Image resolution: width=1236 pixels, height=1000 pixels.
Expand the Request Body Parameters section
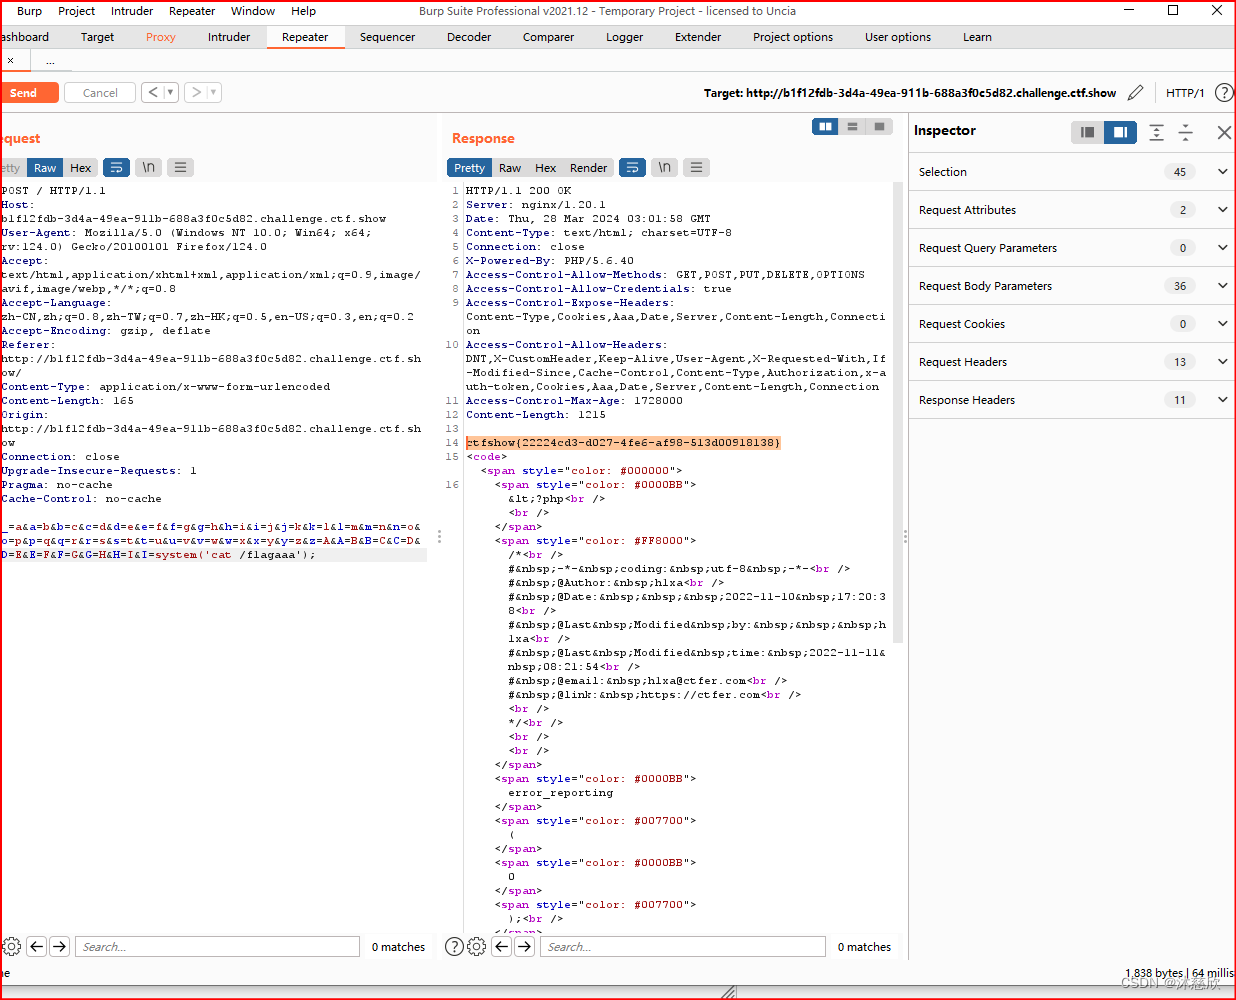[1221, 285]
